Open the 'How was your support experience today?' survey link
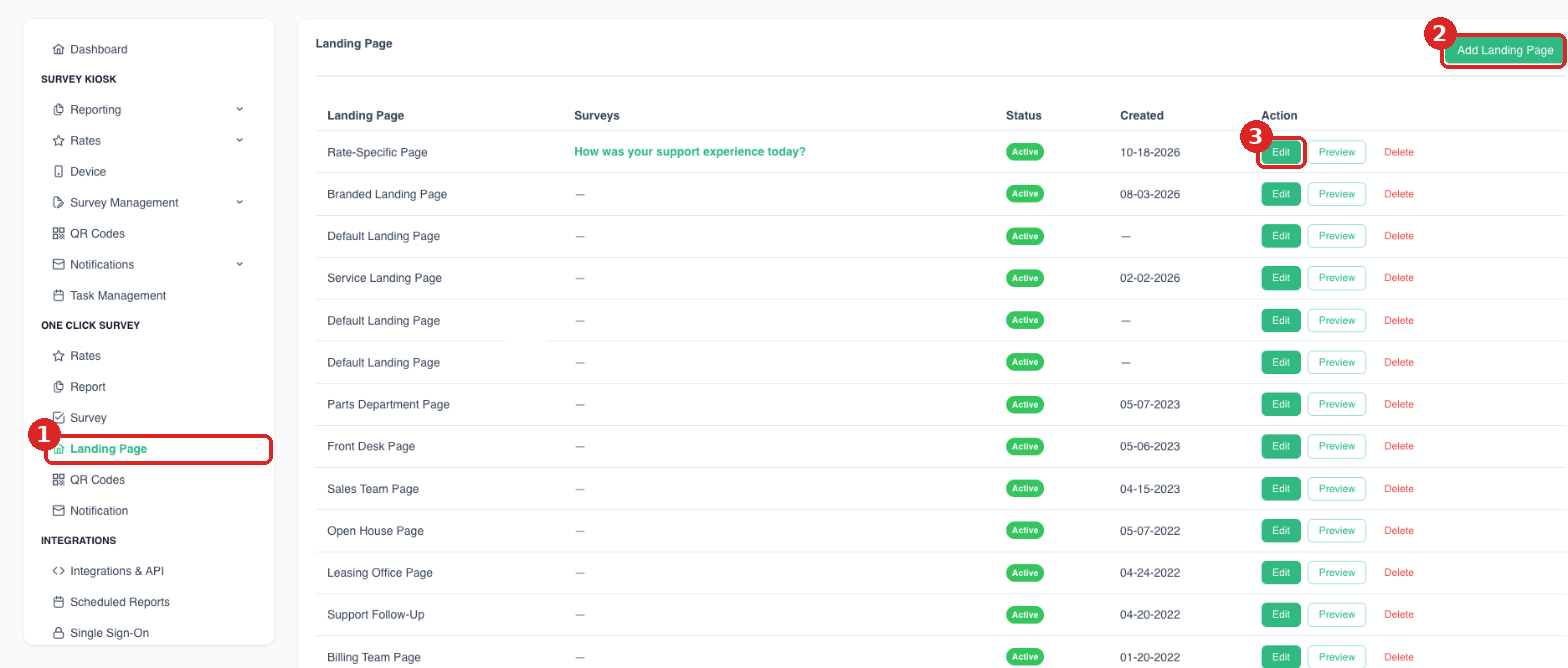This screenshot has height=668, width=1568. click(x=690, y=152)
